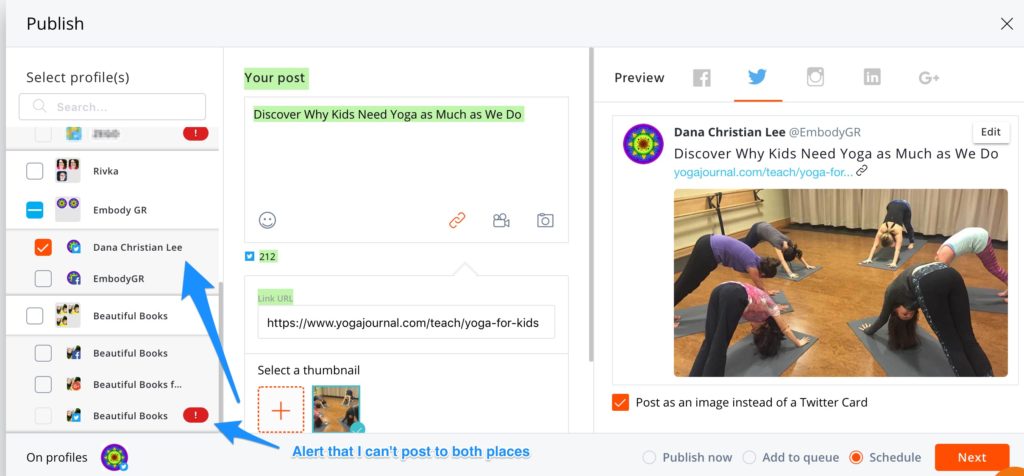Screen dimensions: 1024x476
Task: Toggle Post as image instead of Twitter Card
Action: pos(620,402)
